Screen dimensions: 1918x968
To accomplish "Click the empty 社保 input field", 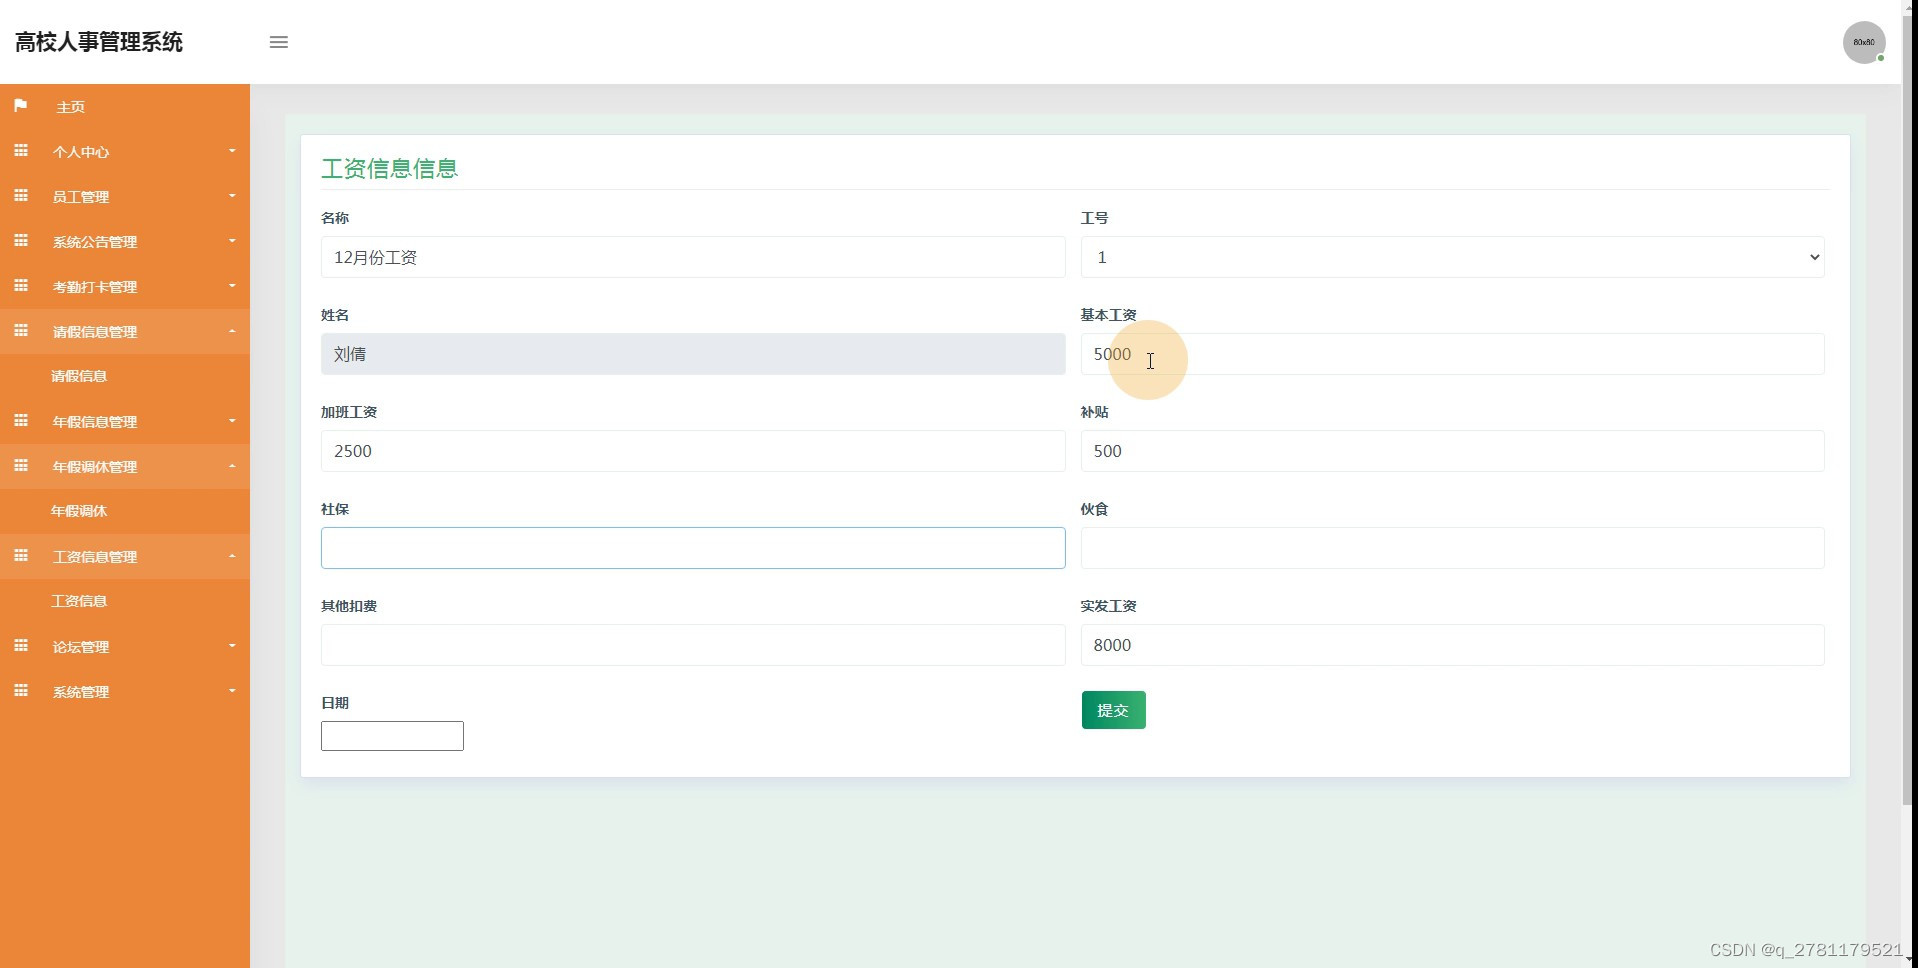I will (x=693, y=548).
